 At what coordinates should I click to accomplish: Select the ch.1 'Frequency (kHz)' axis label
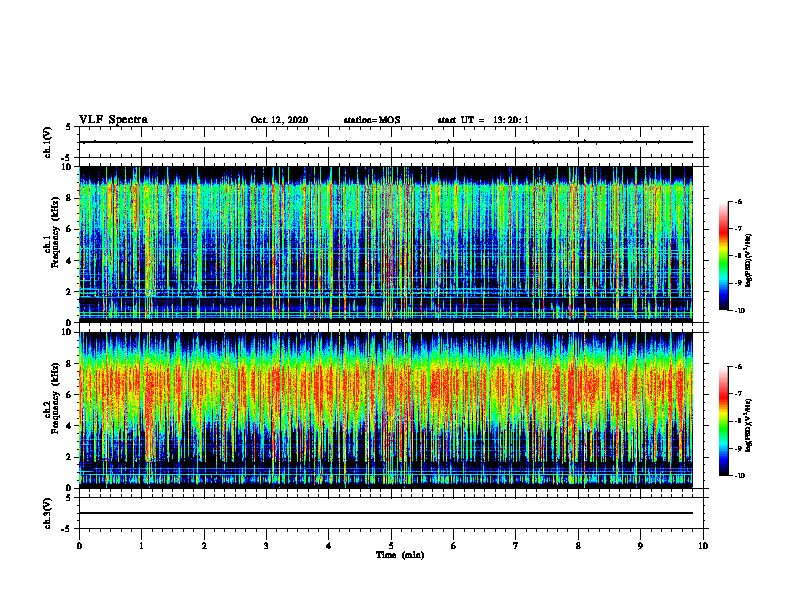point(55,233)
